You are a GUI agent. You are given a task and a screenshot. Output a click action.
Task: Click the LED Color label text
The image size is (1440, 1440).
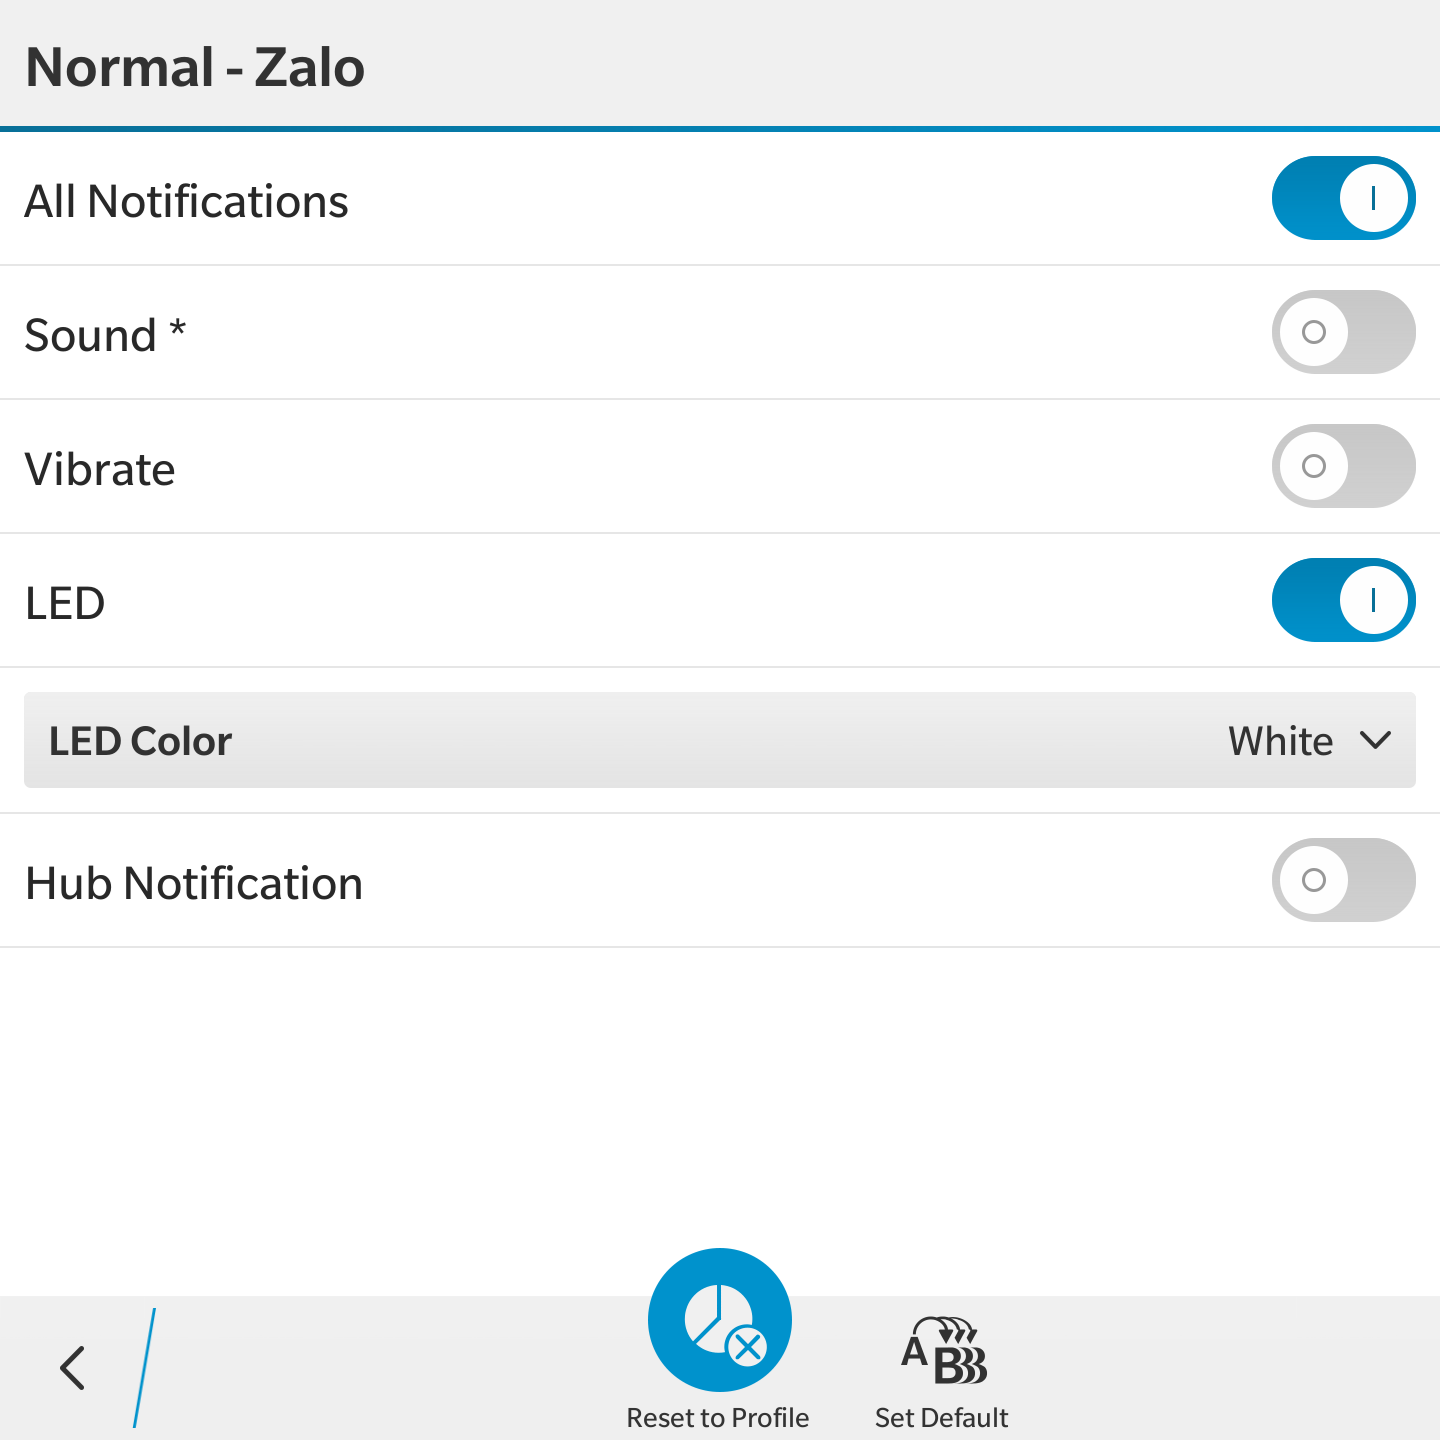tap(140, 741)
